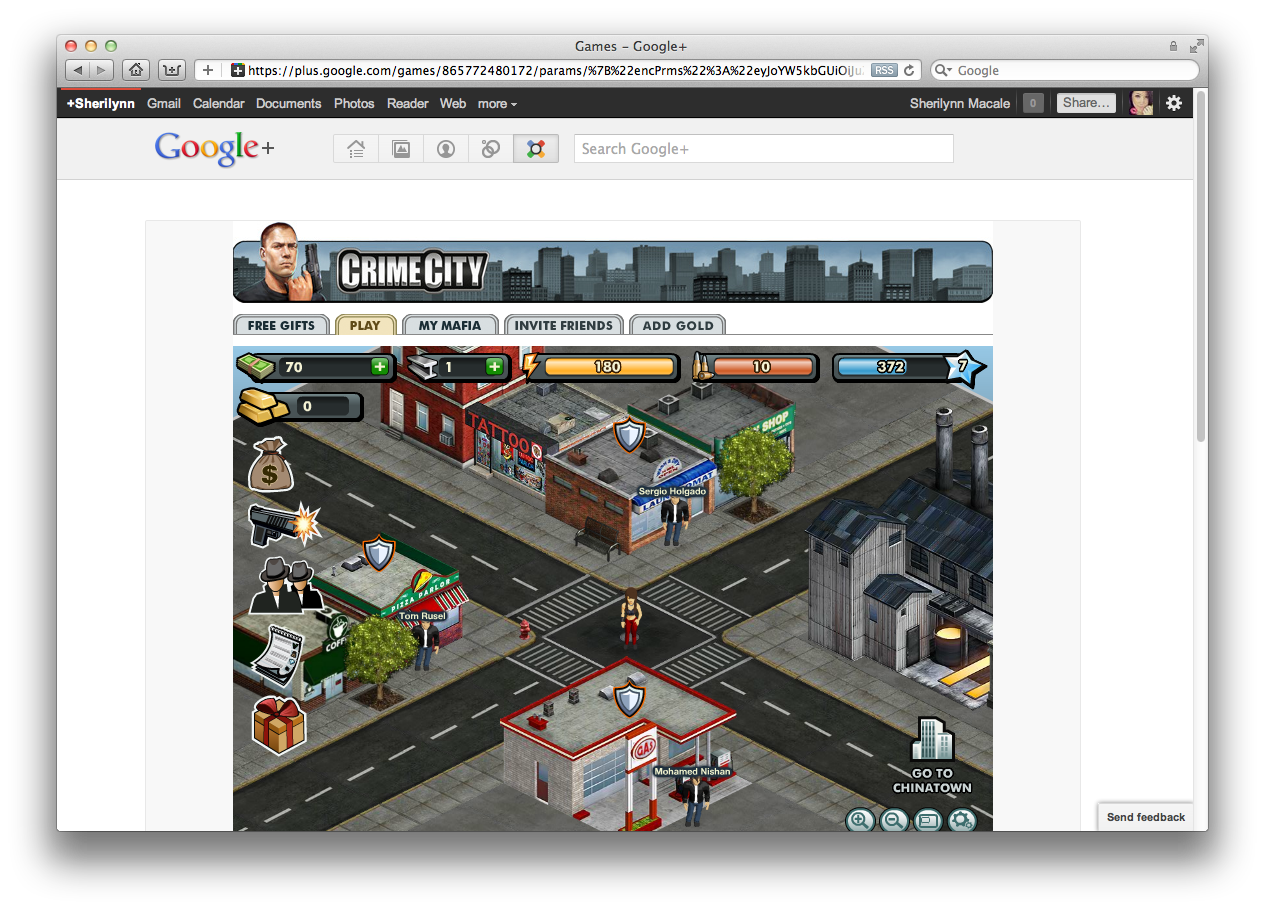Click the browser address bar URL

coord(556,71)
